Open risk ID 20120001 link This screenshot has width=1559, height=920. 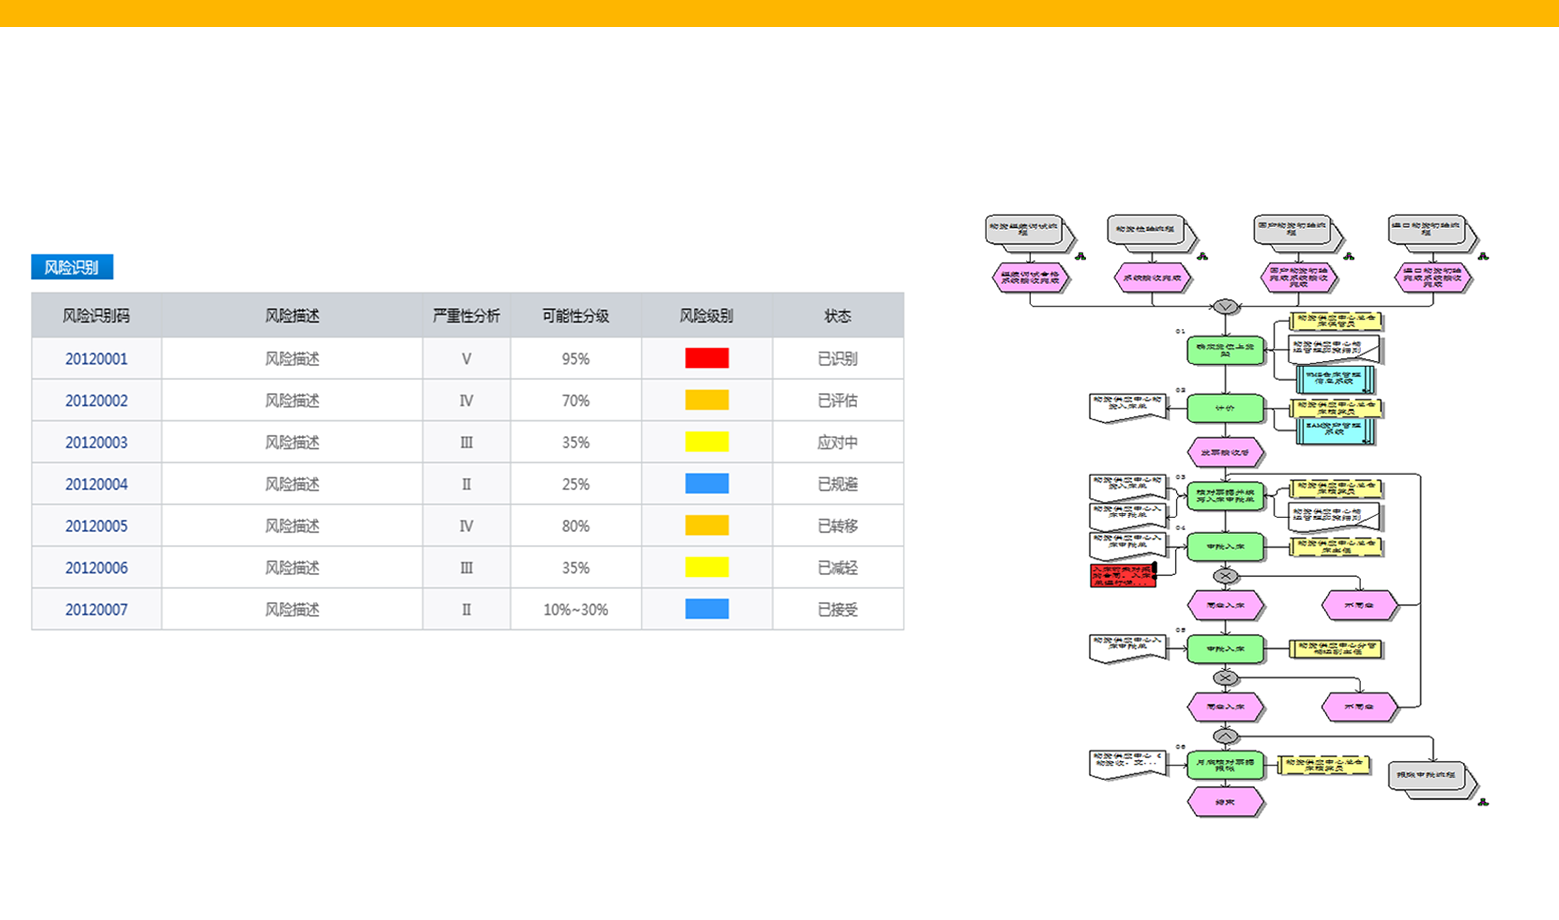pyautogui.click(x=96, y=359)
